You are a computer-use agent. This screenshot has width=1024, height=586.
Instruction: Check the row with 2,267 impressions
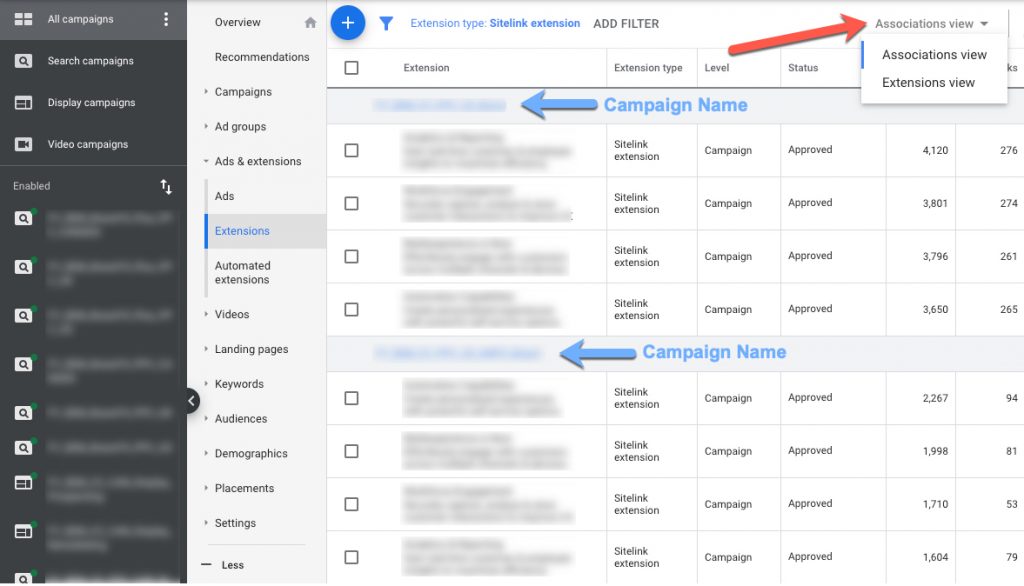[x=351, y=398]
